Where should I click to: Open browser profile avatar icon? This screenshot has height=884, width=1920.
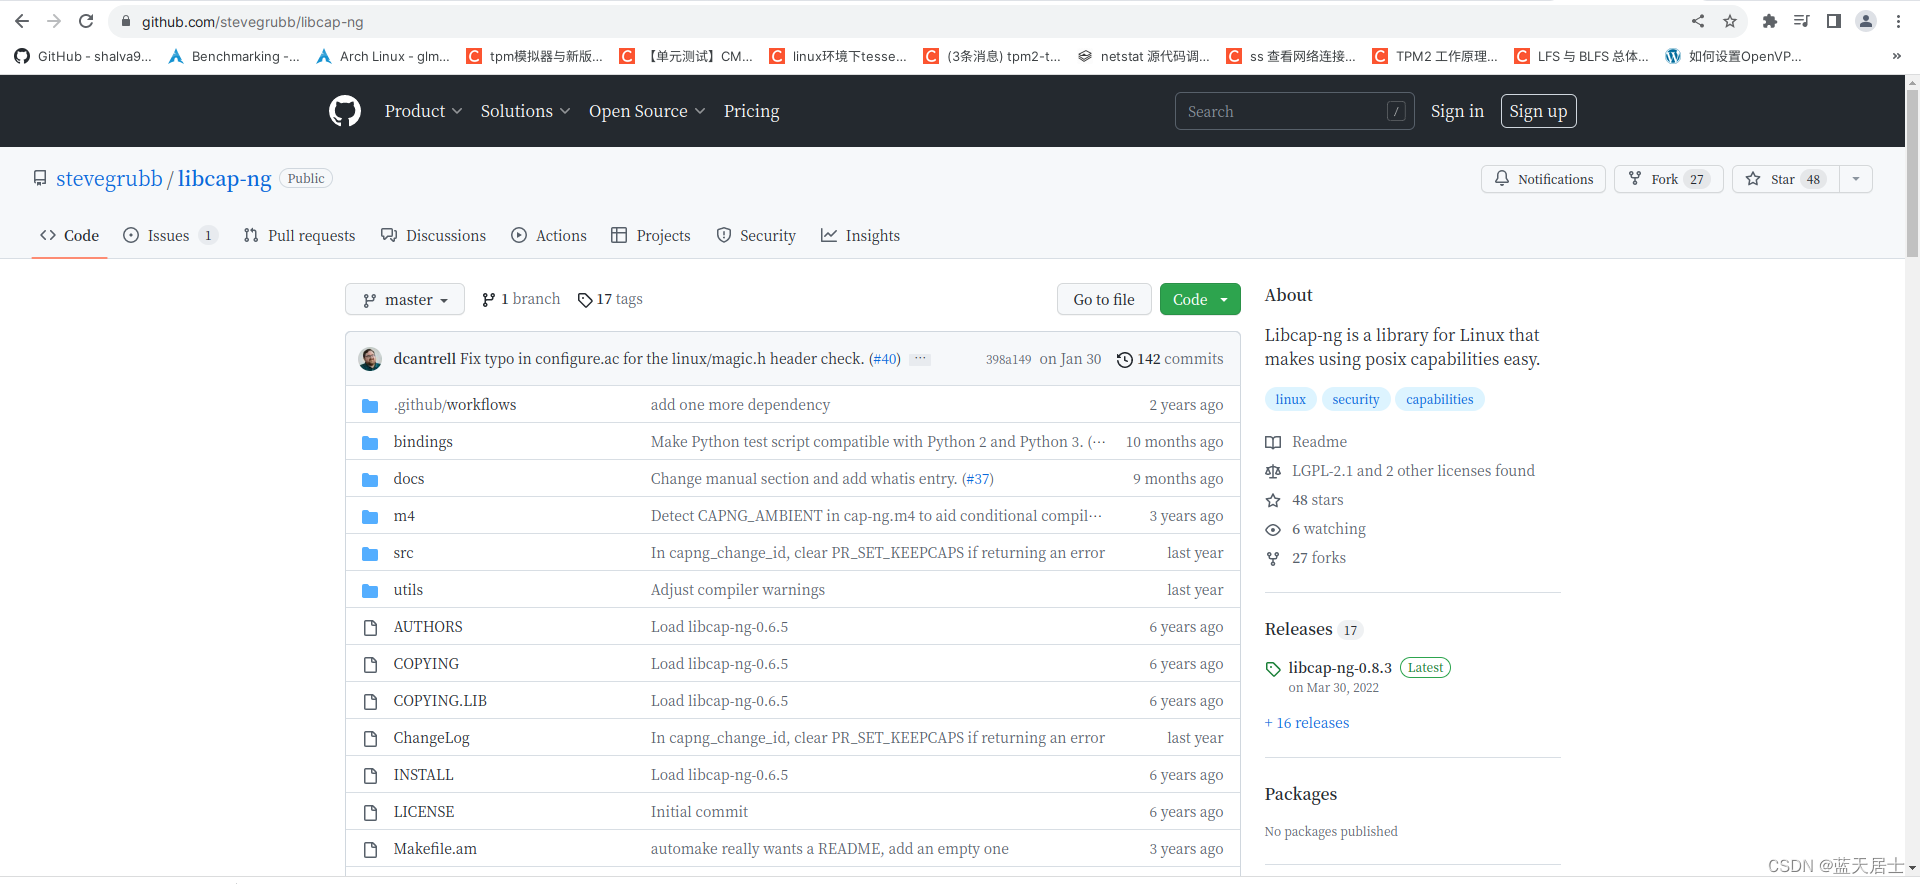click(1866, 21)
